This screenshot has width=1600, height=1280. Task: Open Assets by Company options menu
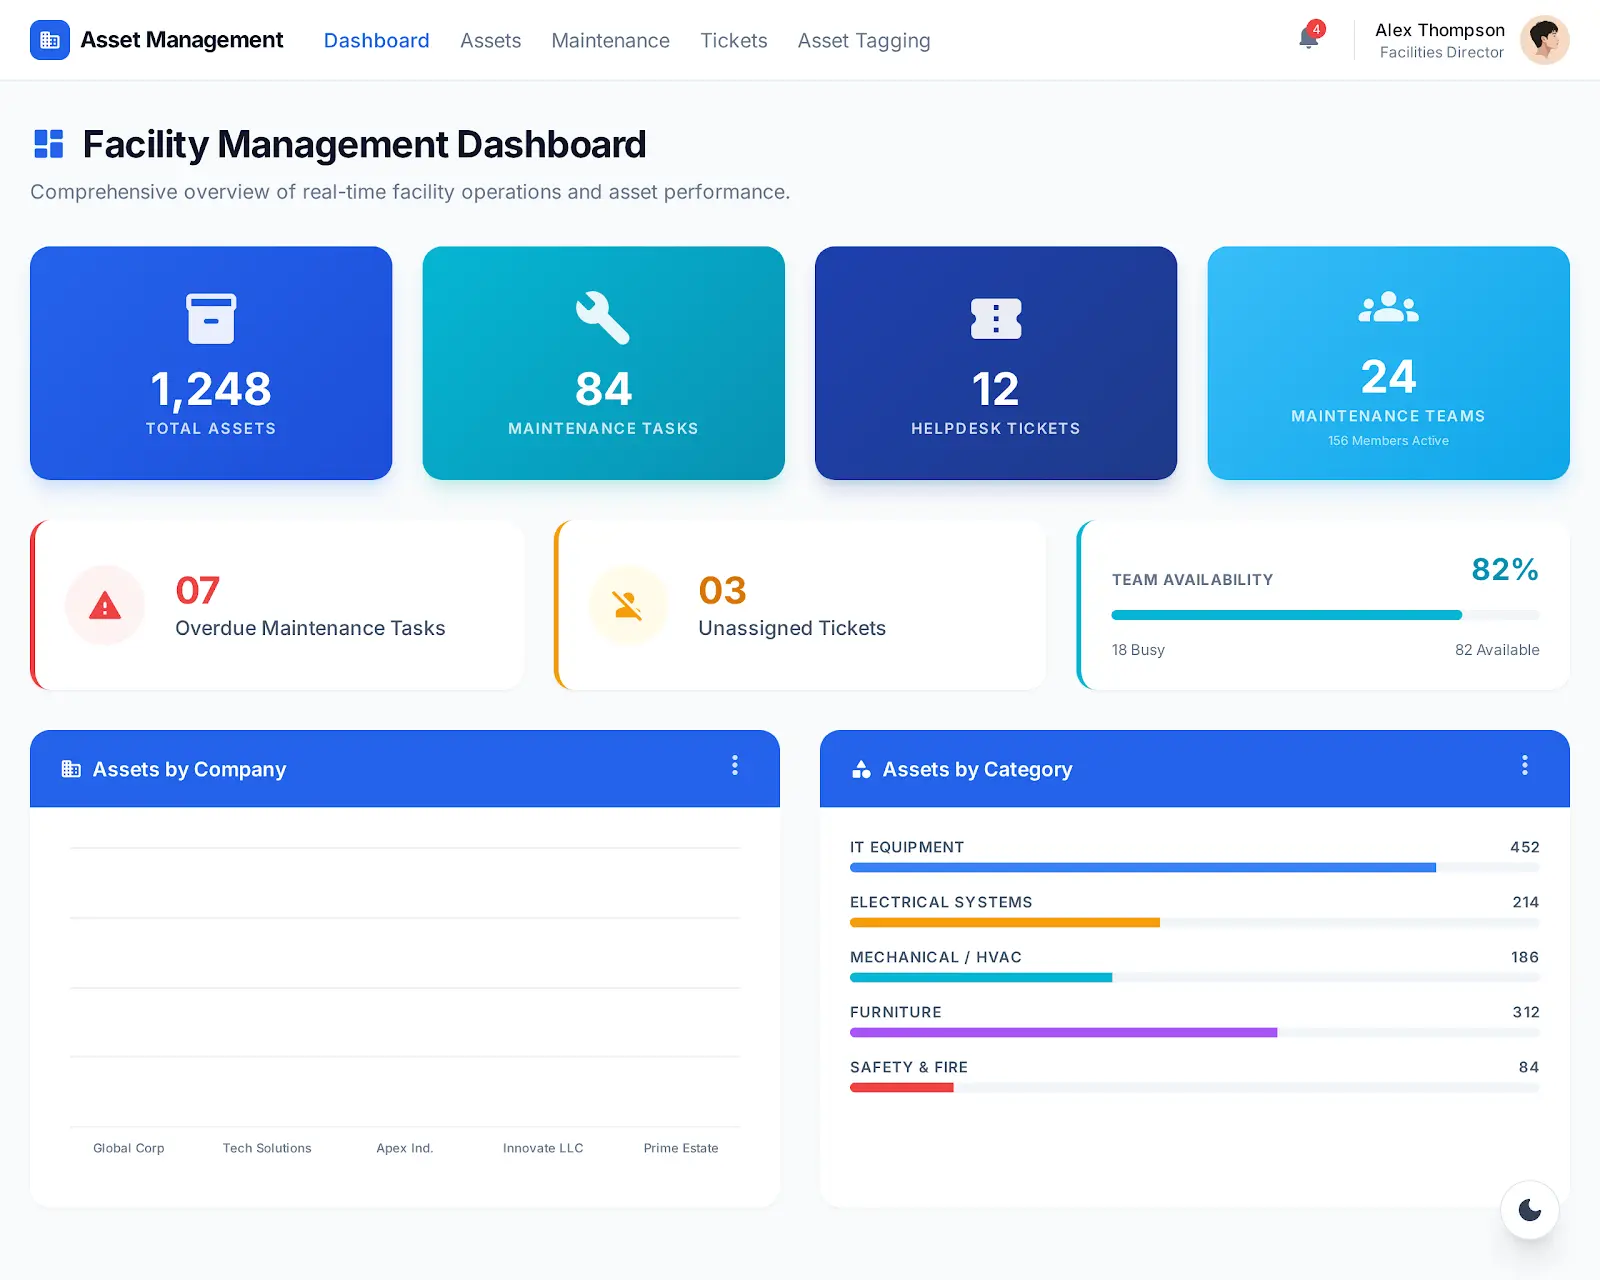point(735,766)
